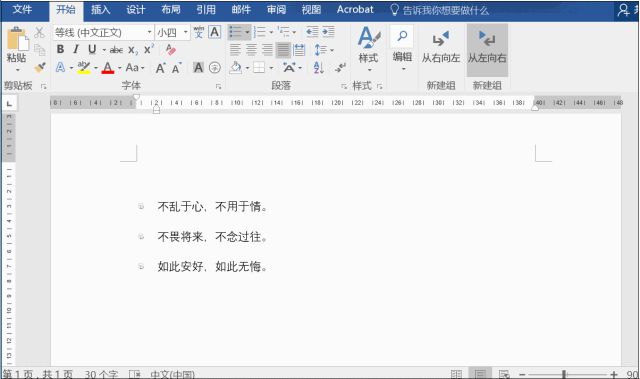Click language 中文(中国) in status bar

[172, 374]
